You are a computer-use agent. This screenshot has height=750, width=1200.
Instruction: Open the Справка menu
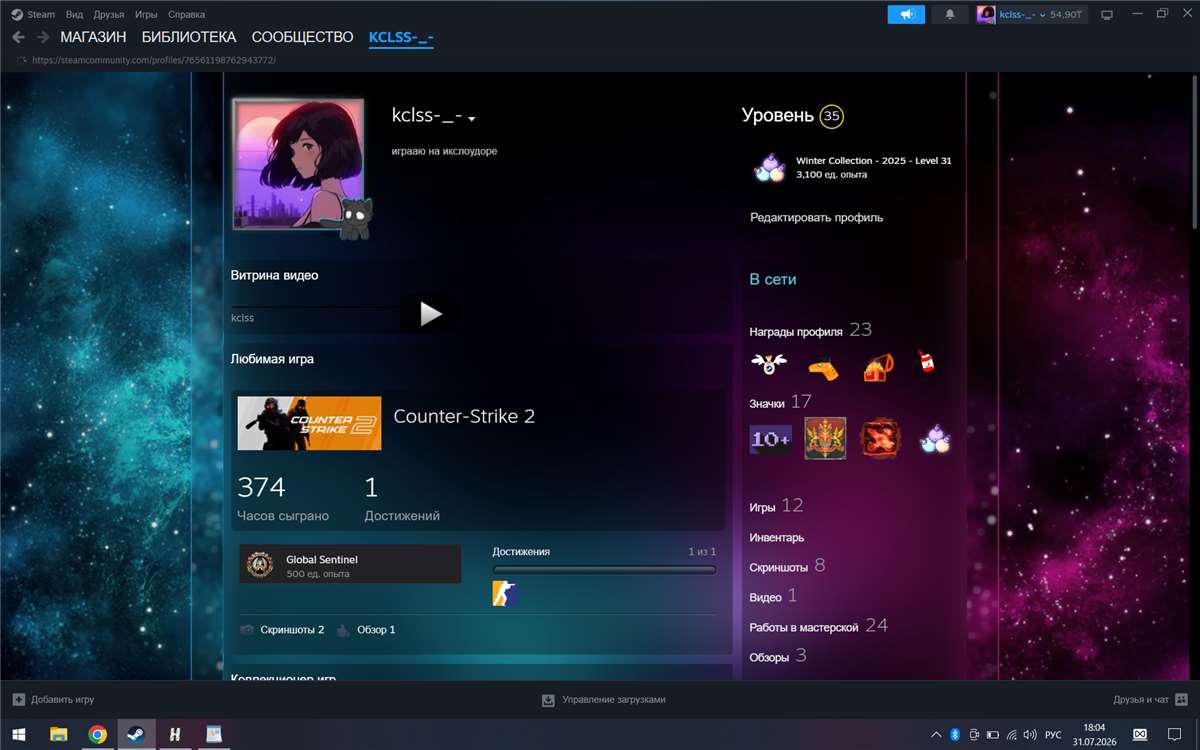(186, 15)
